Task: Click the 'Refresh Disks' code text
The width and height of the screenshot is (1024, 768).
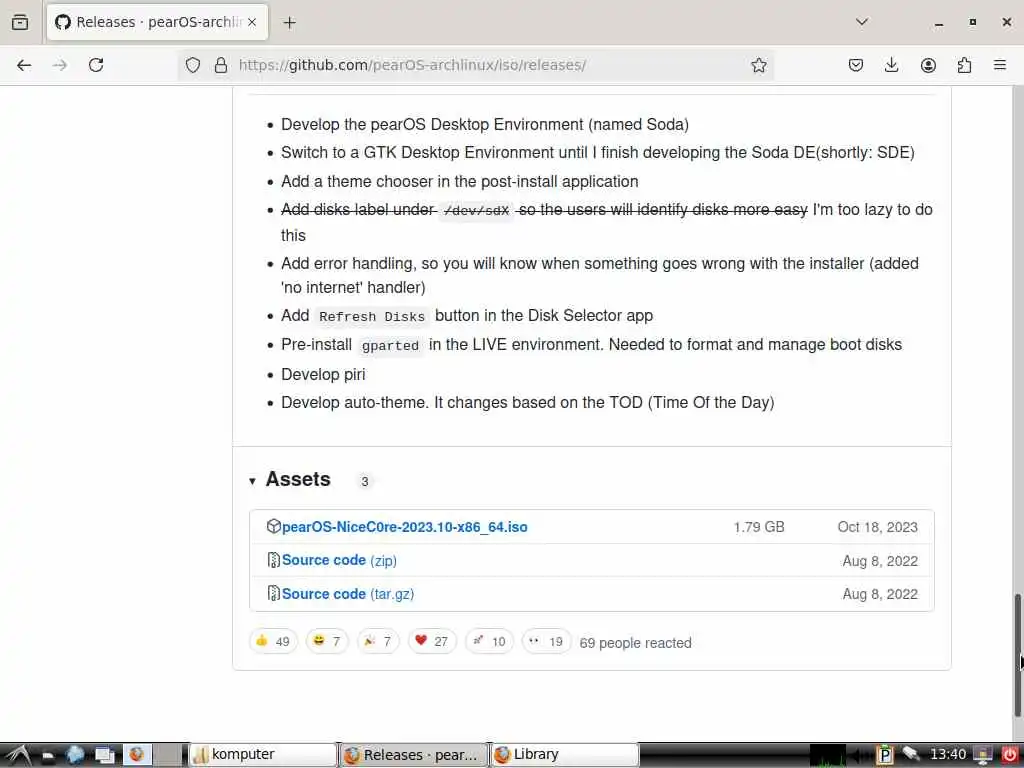Action: tap(372, 317)
